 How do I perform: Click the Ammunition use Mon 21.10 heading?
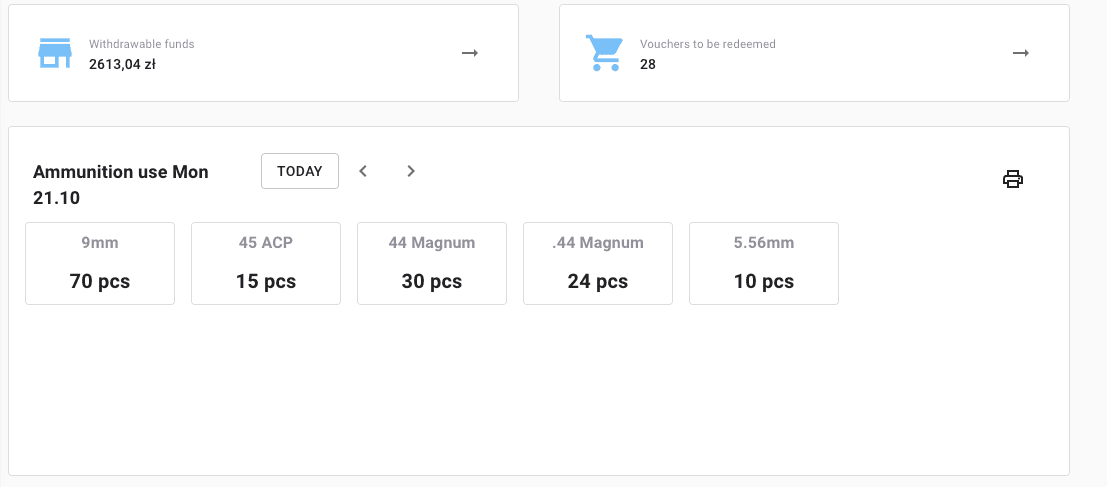tap(120, 184)
